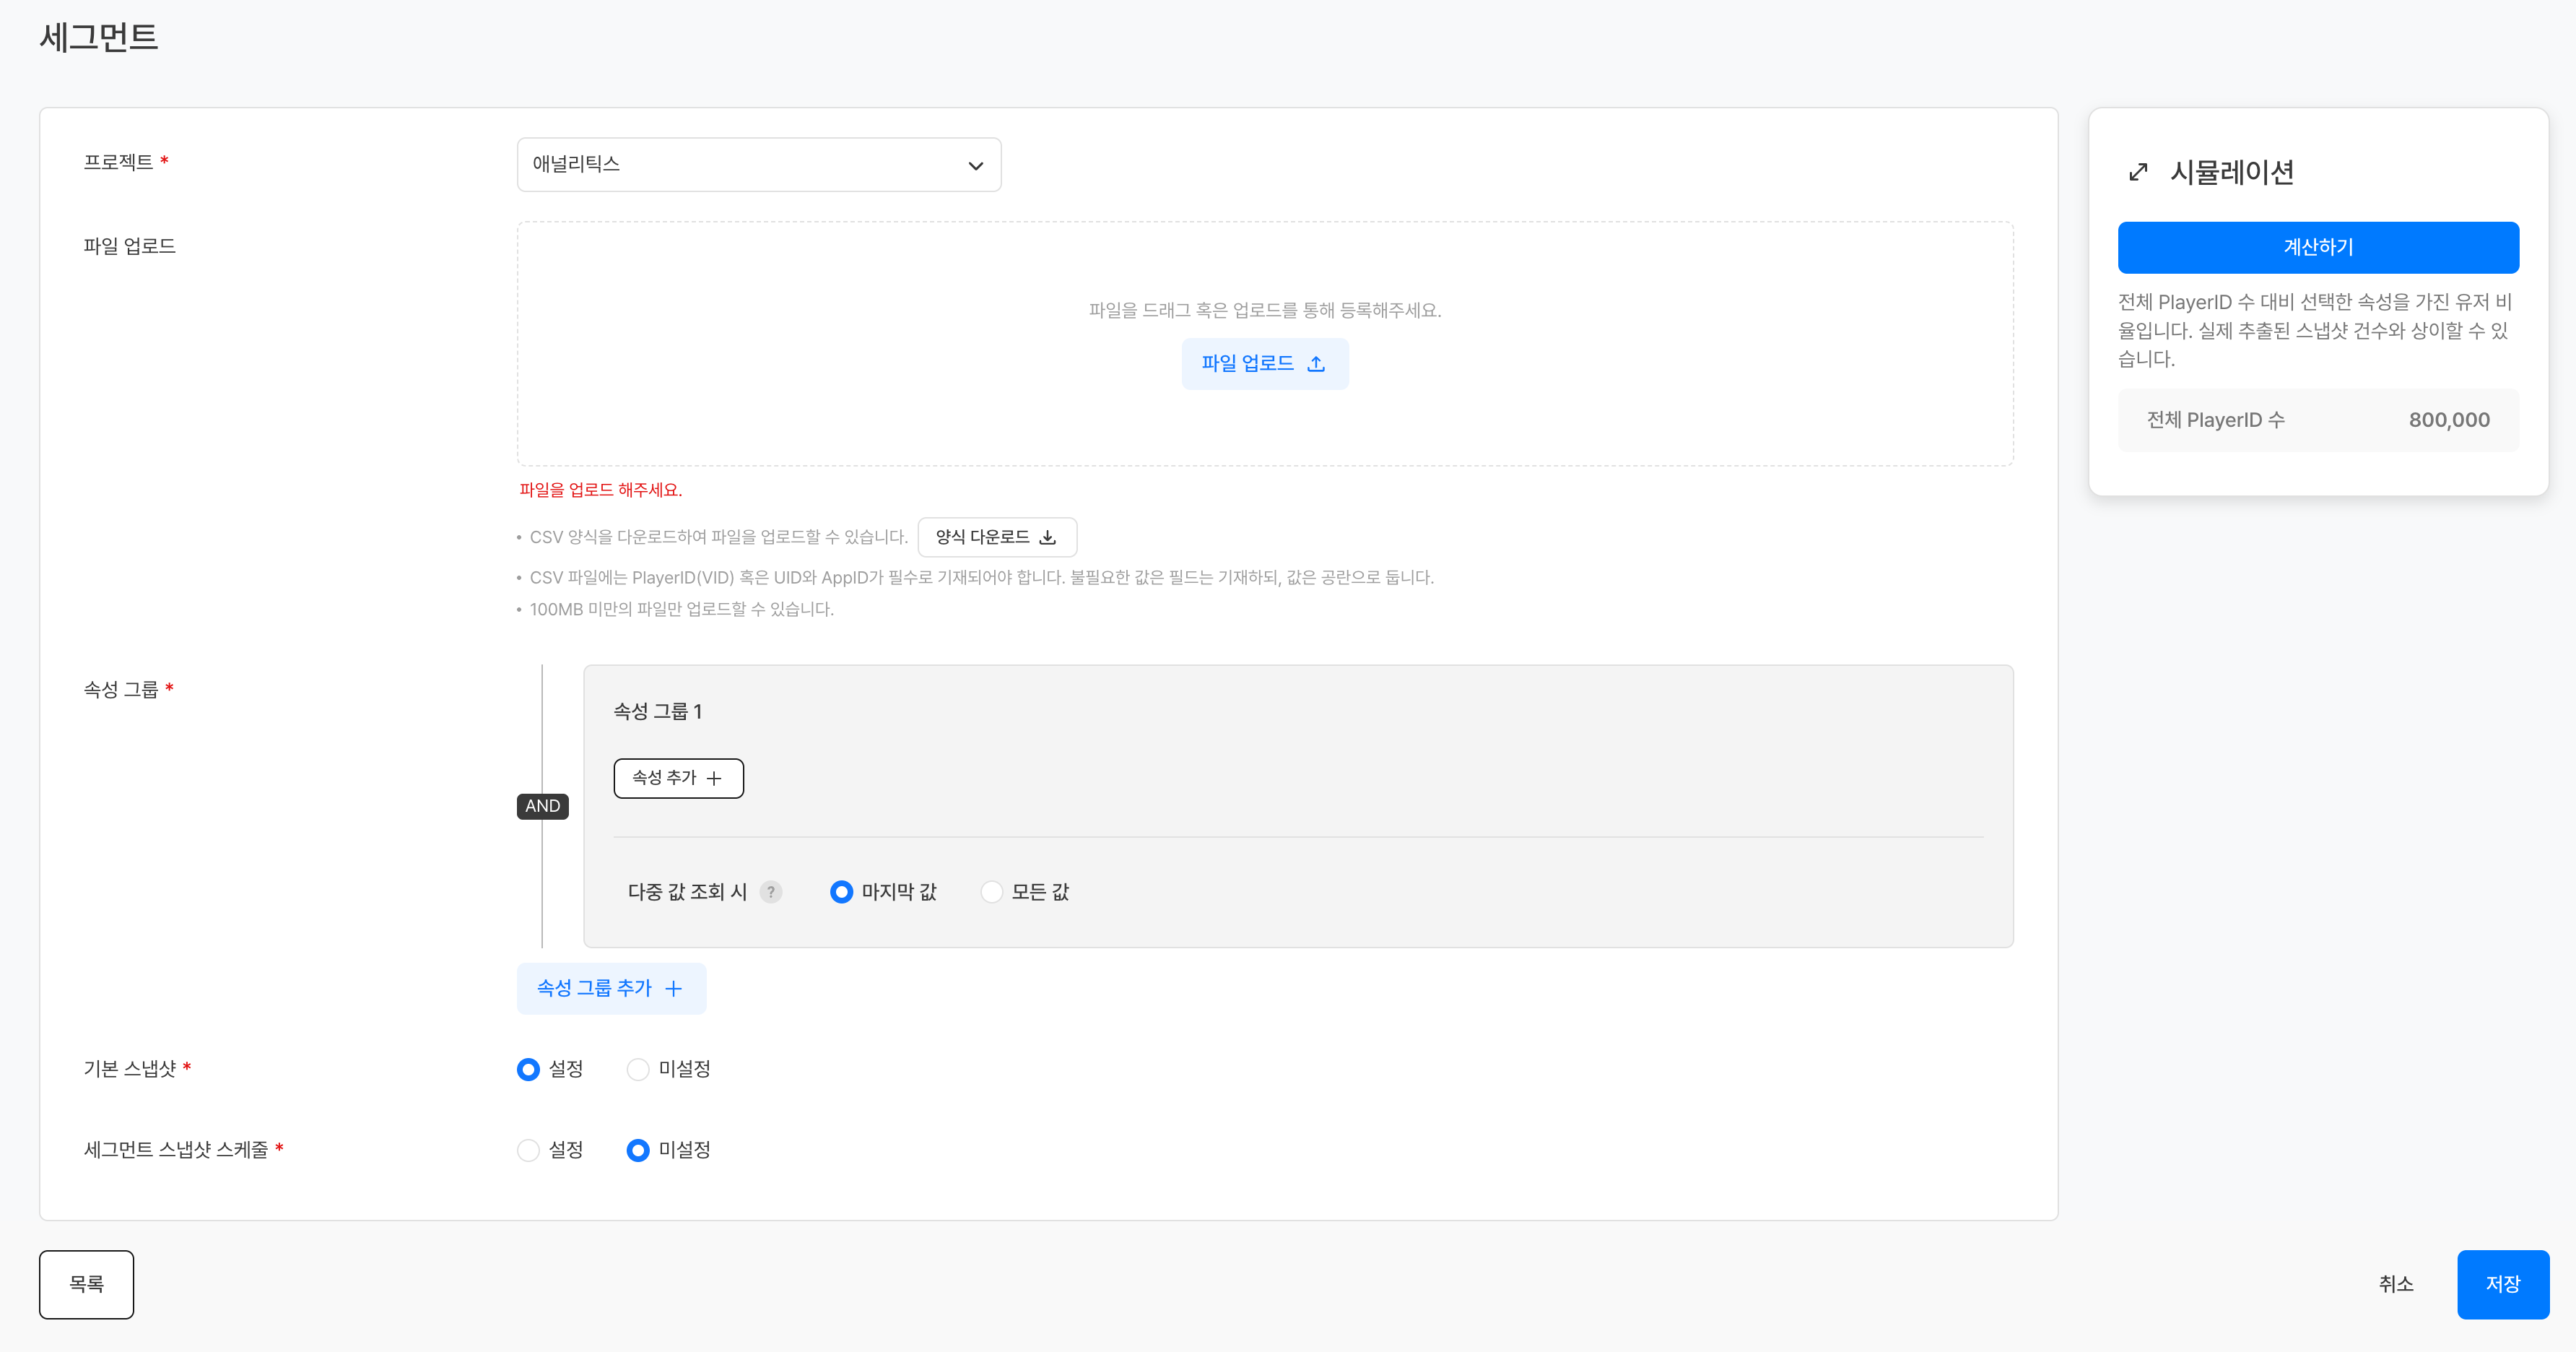The image size is (2576, 1352).
Task: Click the 전체 PlayerID 수 result row
Action: point(2317,420)
